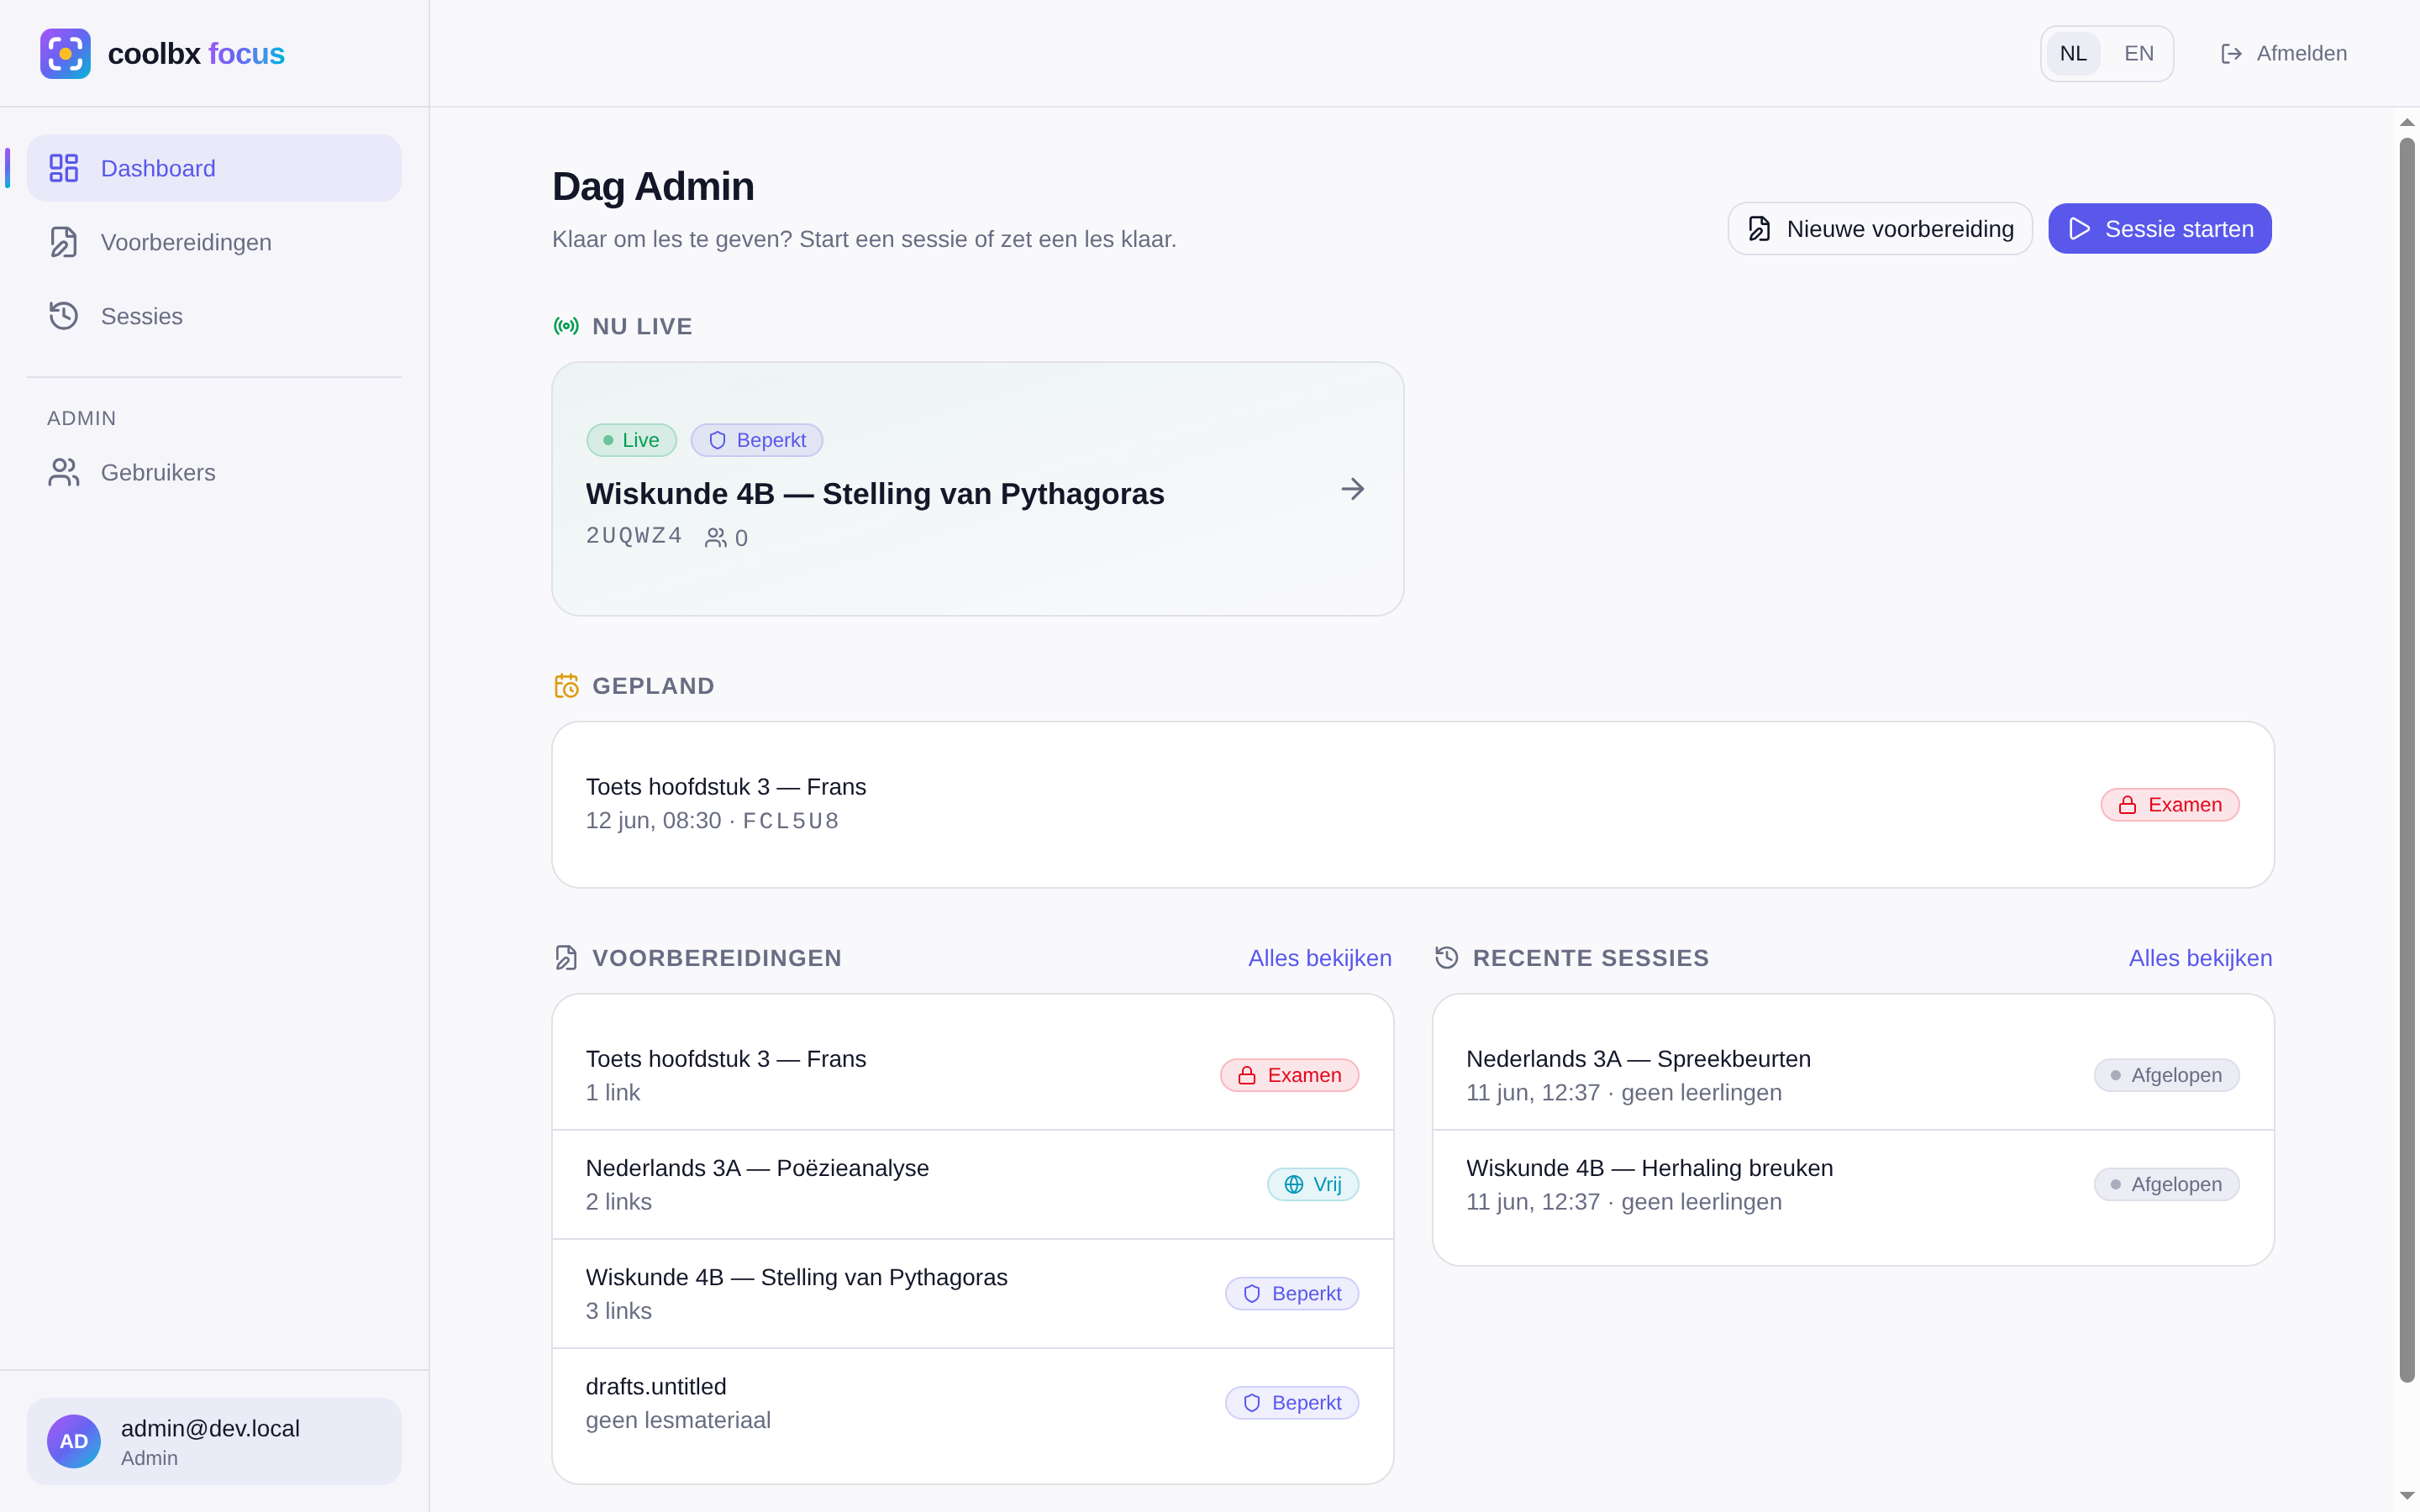Click the Dag Admin heading

coord(653,187)
